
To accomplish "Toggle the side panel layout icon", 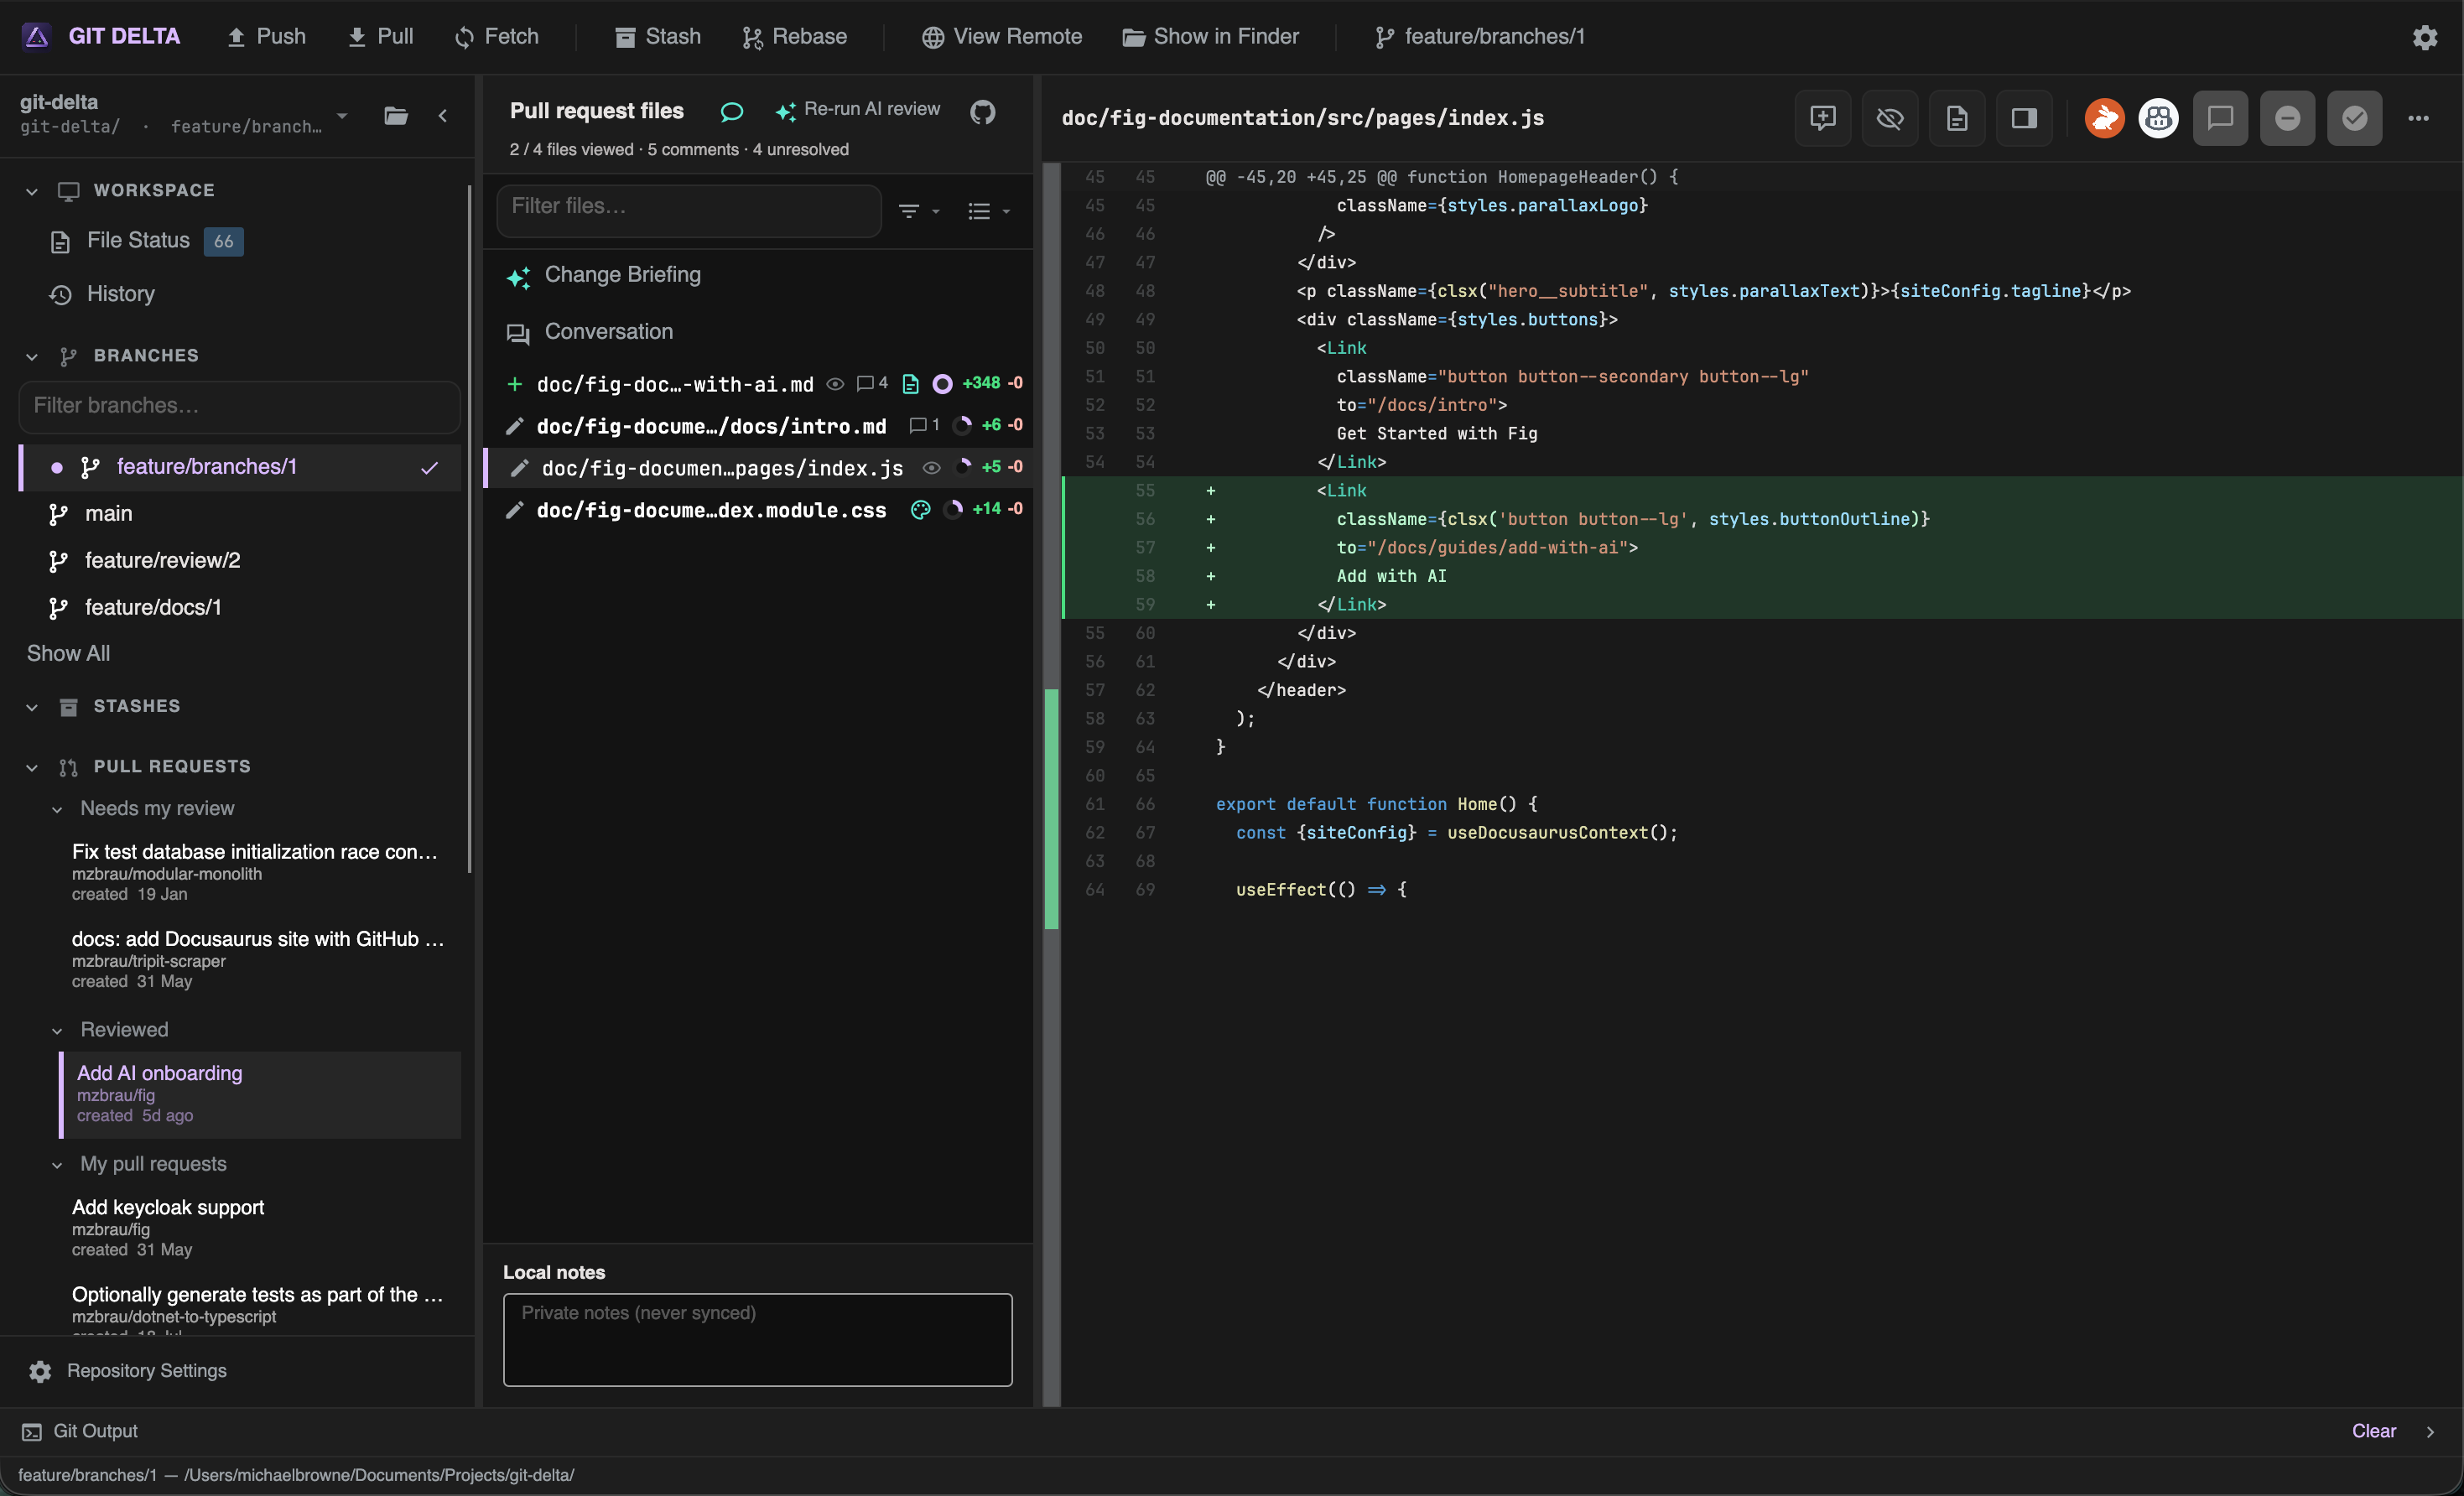I will 2023,118.
